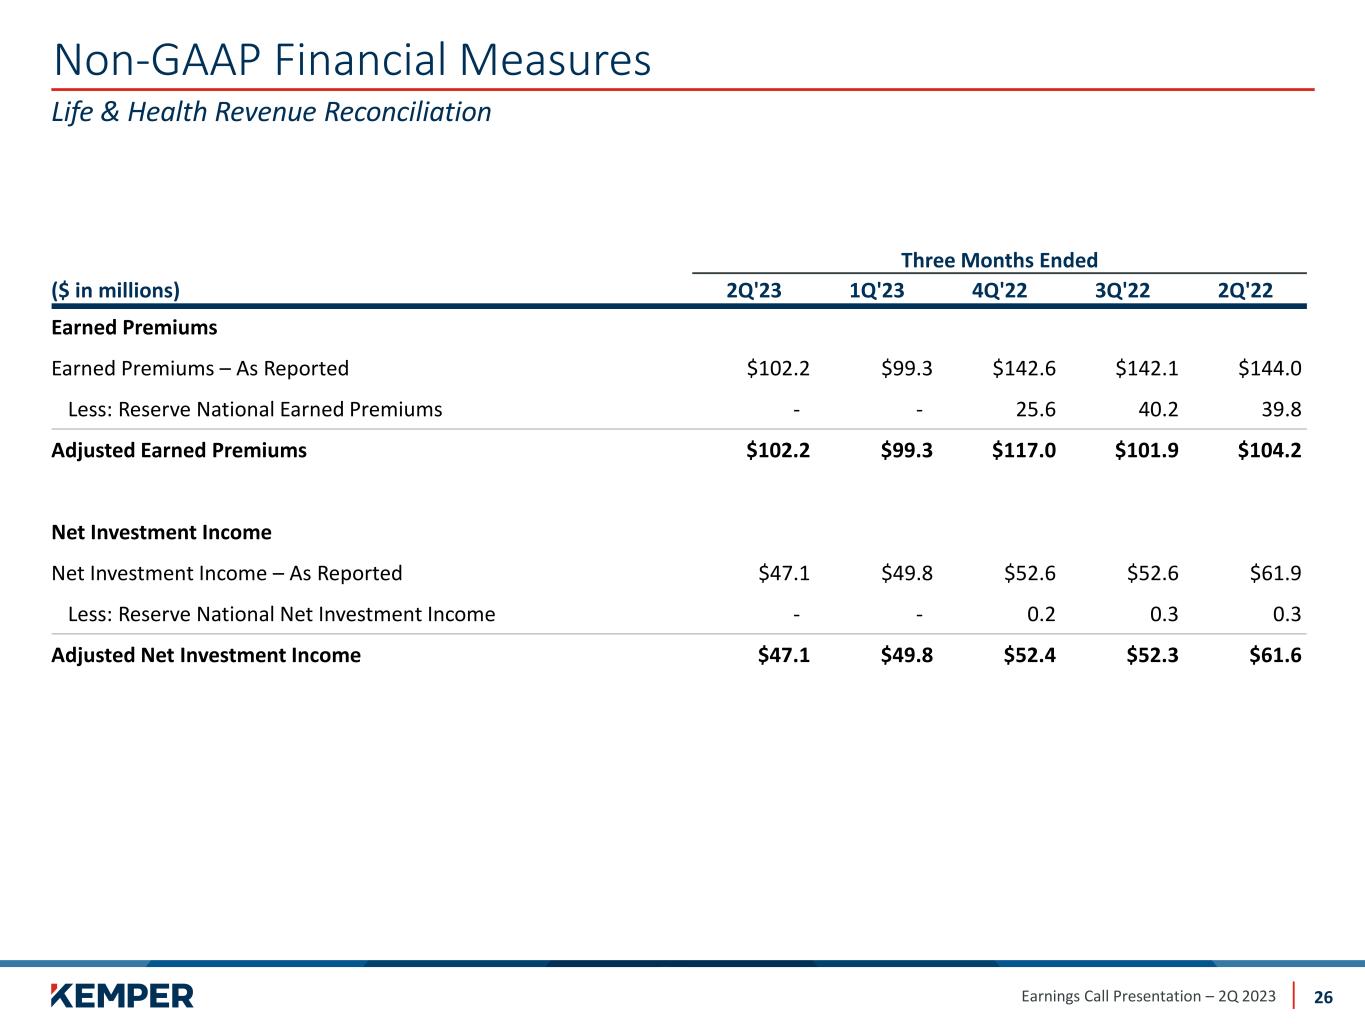Screen dimensions: 1365x1024
Task: Click the 4Q'22 column header
Action: [999, 290]
